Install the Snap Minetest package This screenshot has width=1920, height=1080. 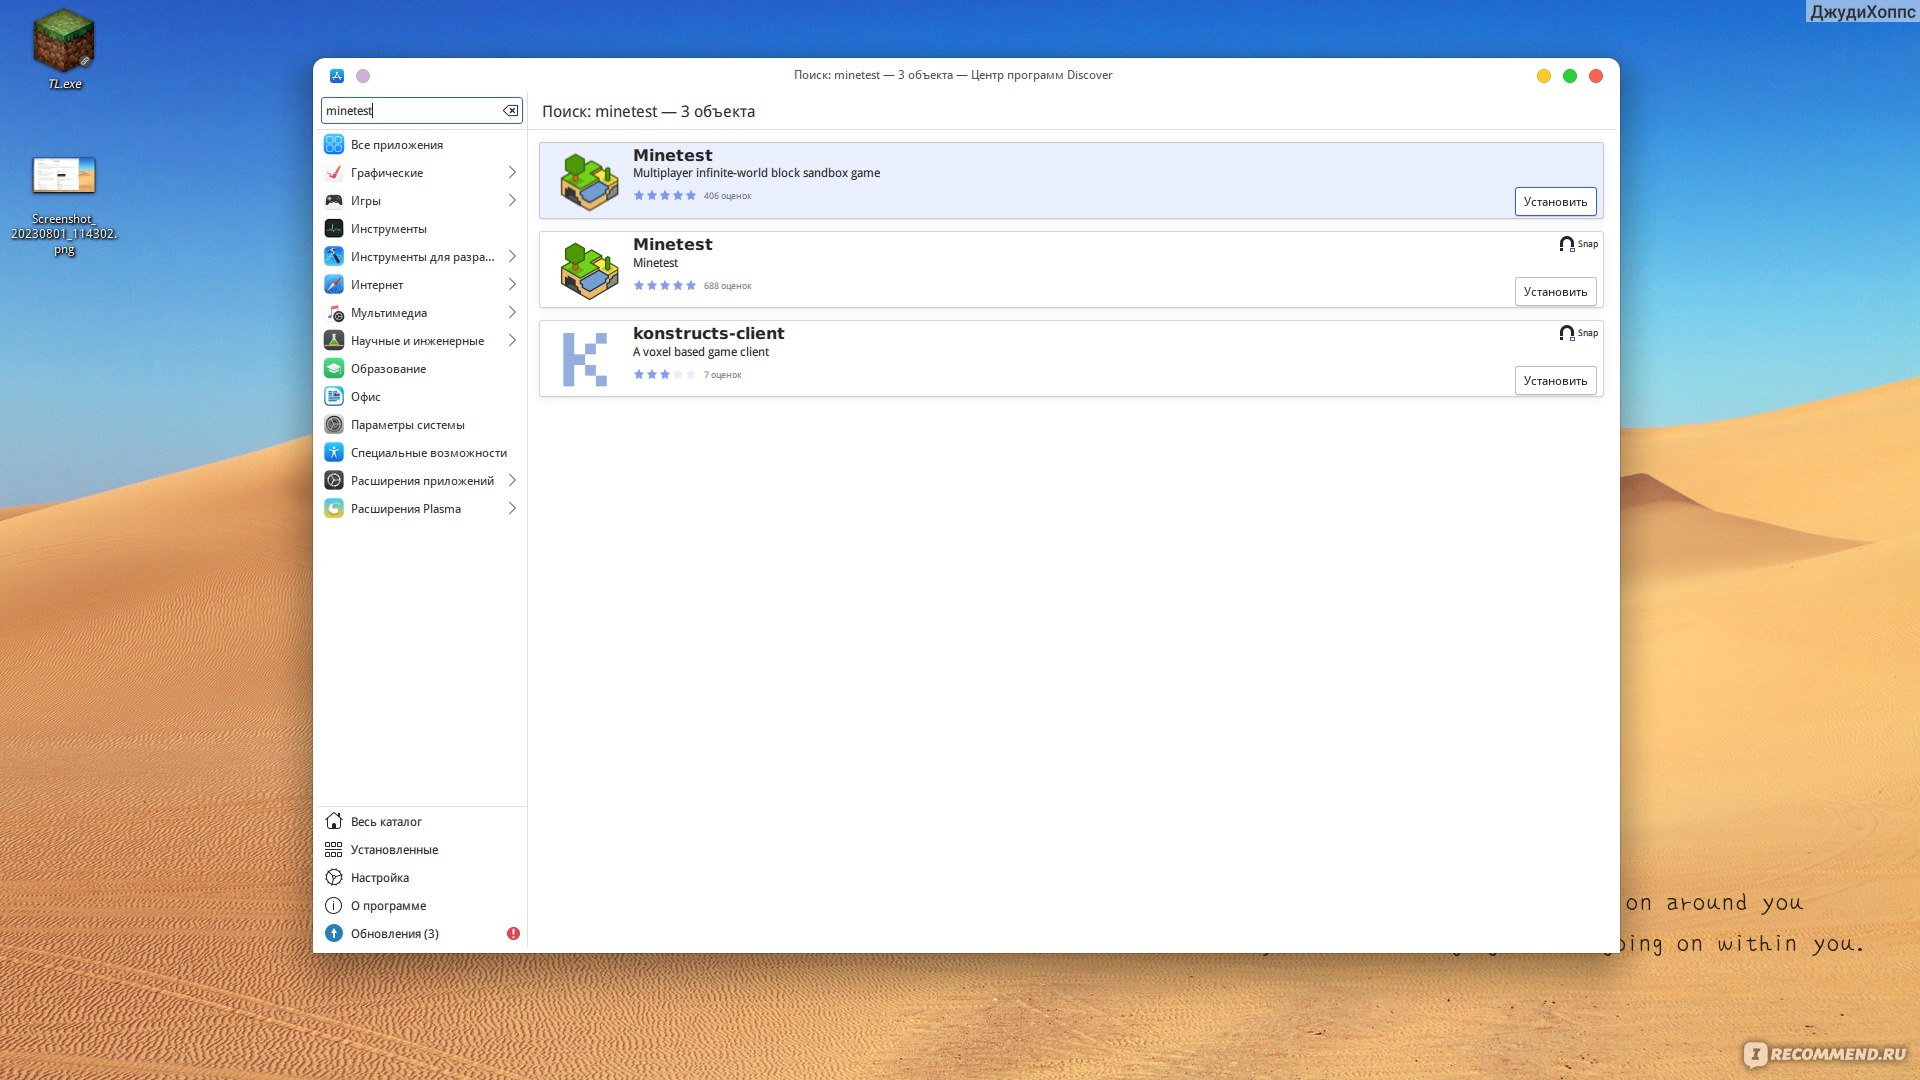(x=1555, y=292)
